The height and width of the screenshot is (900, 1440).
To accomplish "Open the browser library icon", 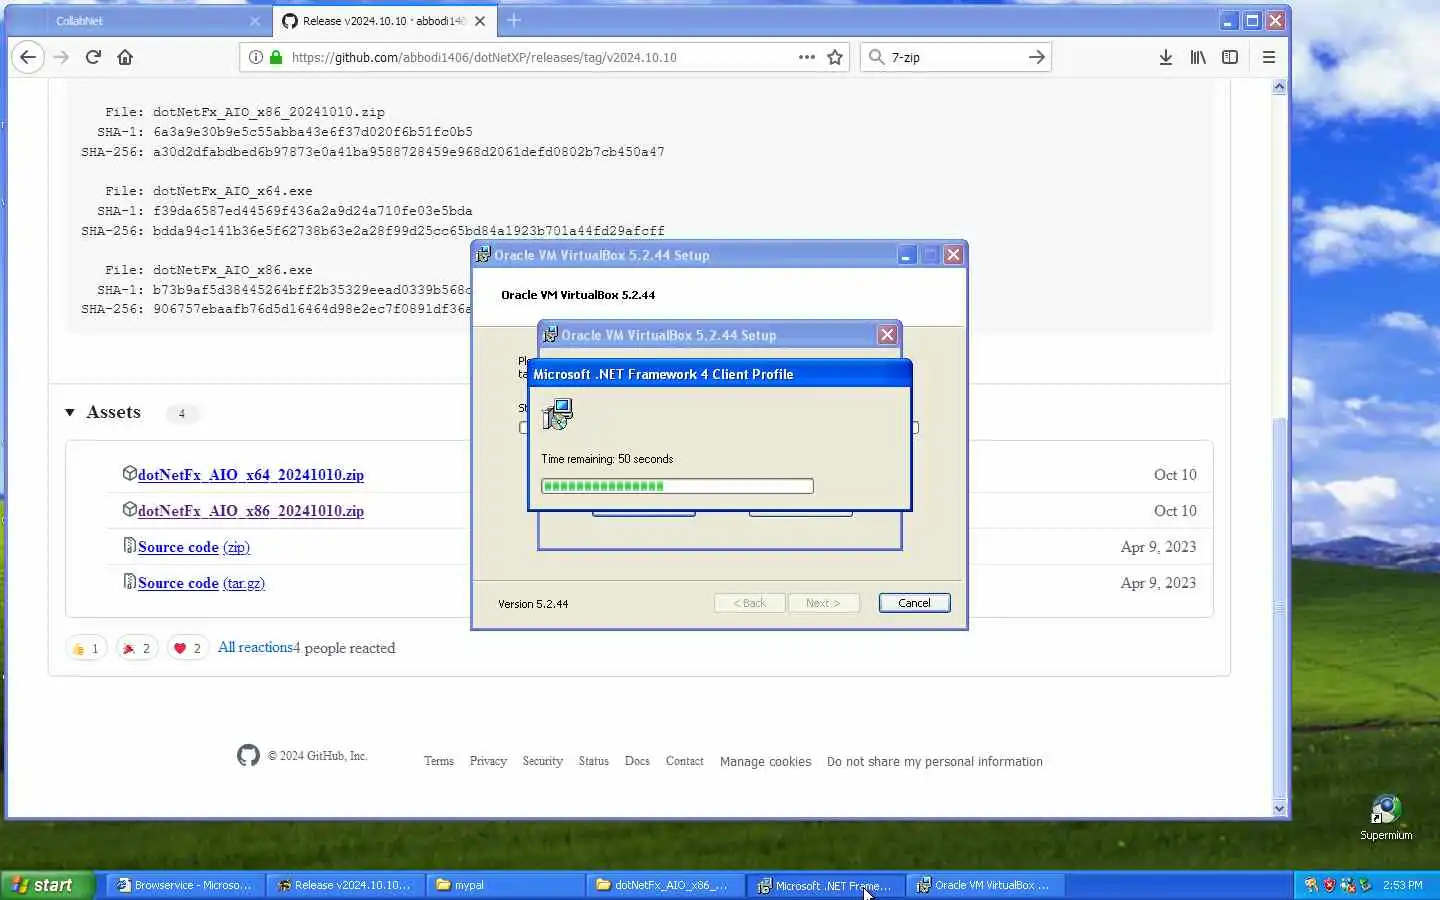I will coord(1198,57).
